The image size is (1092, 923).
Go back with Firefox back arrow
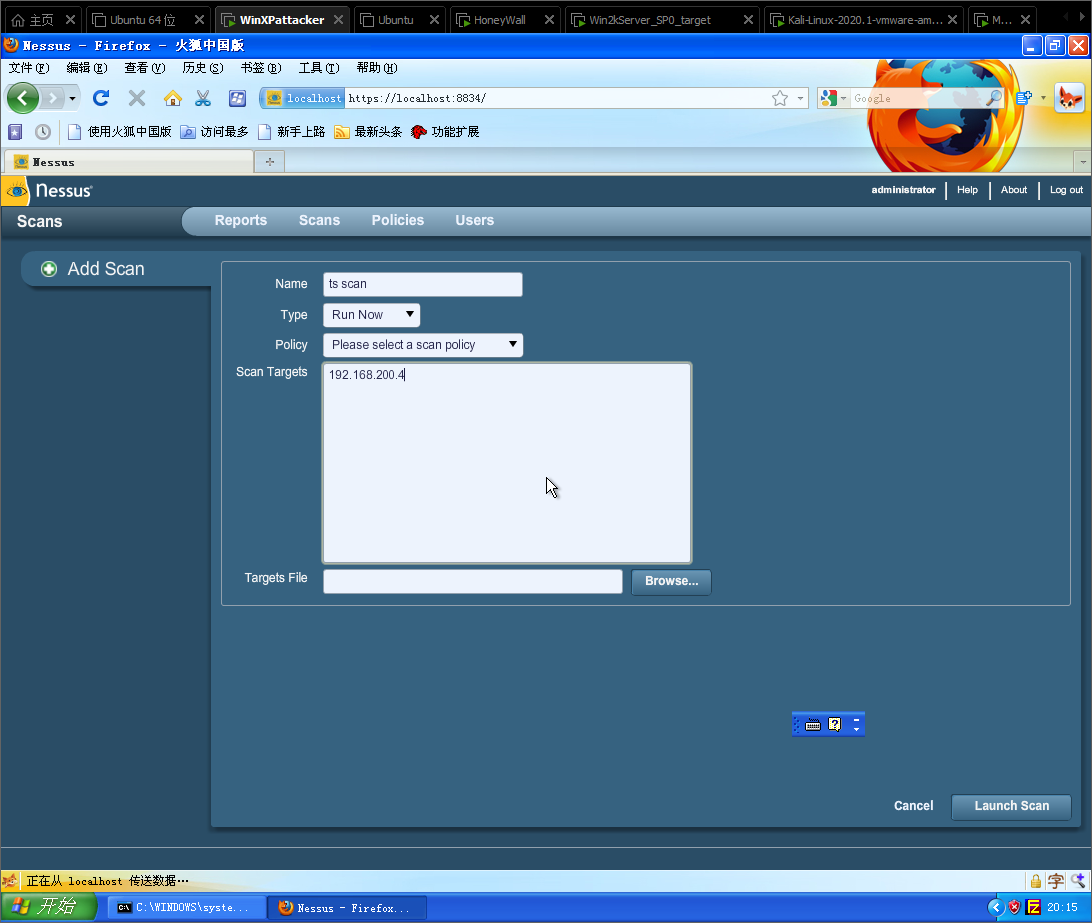pyautogui.click(x=22, y=98)
